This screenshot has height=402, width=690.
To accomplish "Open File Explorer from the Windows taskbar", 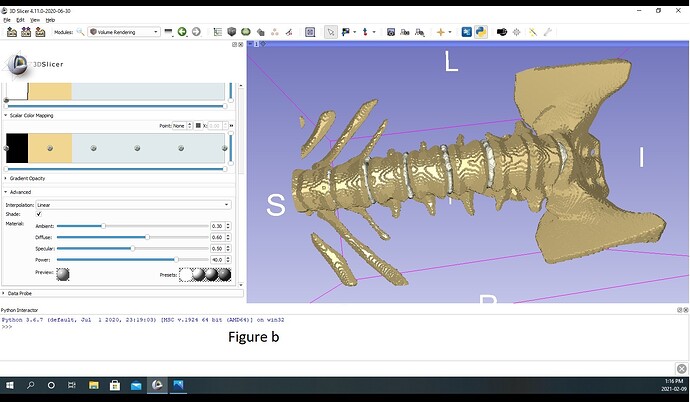I will click(x=93, y=385).
